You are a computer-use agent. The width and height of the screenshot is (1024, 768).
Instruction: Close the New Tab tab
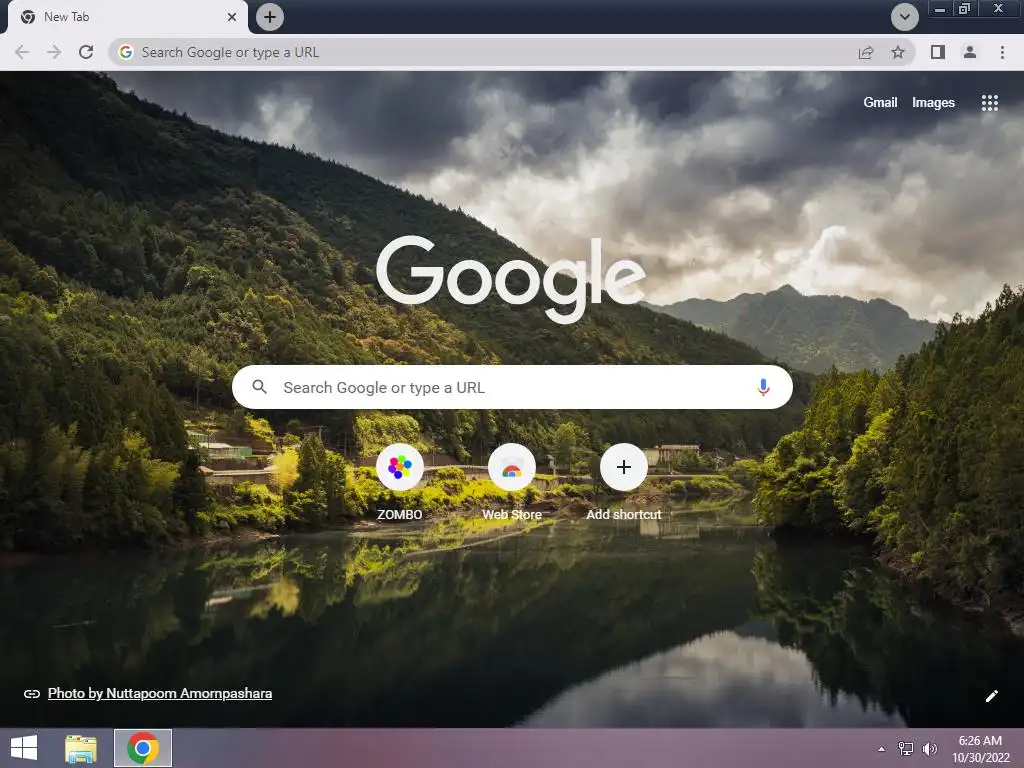click(x=232, y=17)
